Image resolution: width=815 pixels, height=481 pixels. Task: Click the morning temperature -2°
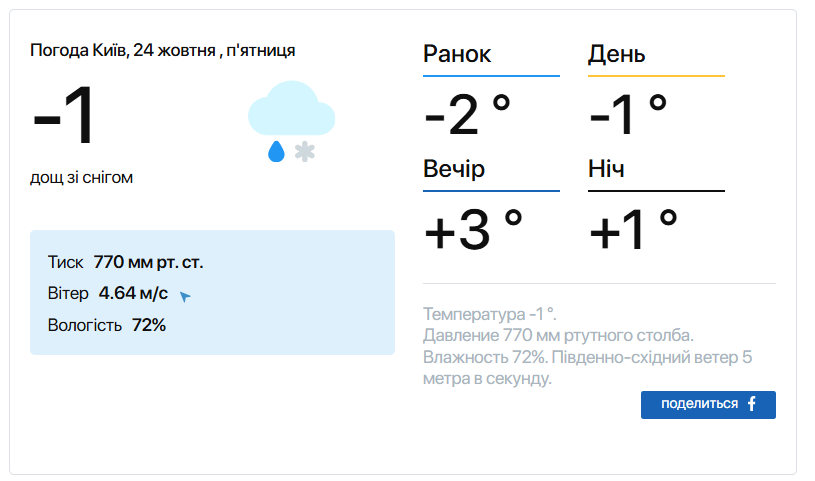coord(468,114)
